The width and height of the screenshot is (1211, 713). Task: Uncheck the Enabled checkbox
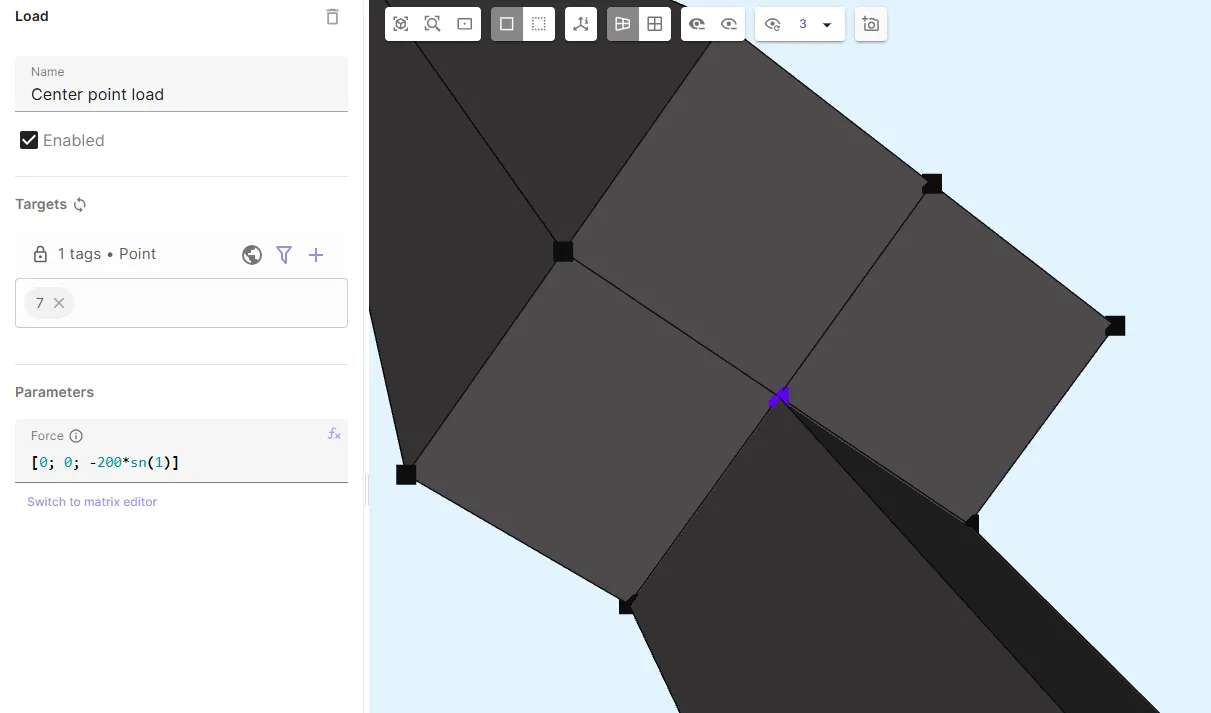(x=29, y=140)
